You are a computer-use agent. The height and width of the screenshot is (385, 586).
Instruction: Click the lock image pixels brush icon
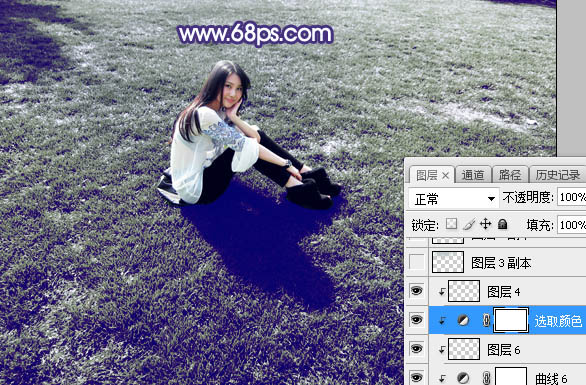(469, 224)
